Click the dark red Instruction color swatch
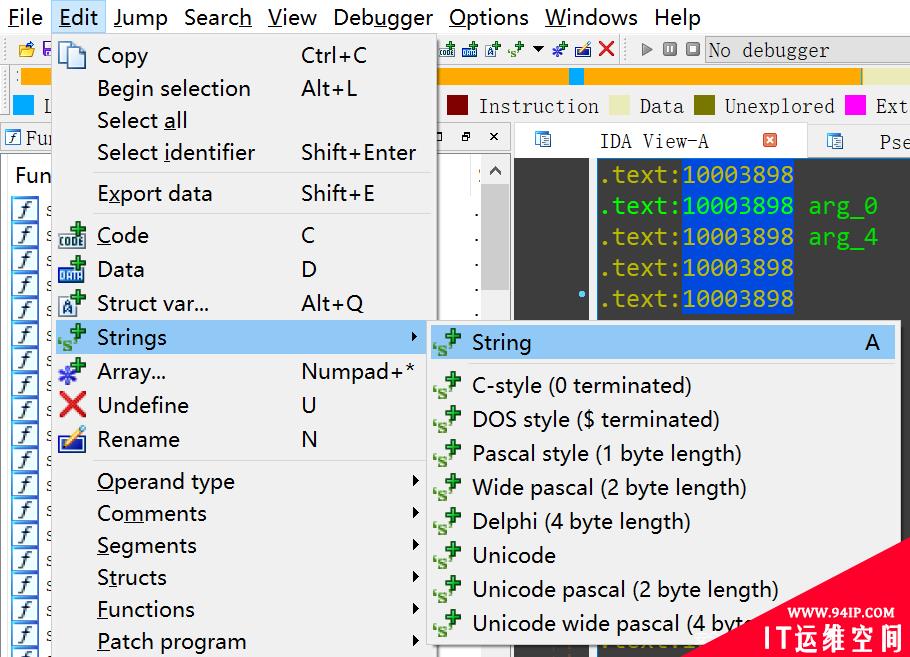The image size is (910, 657). pyautogui.click(x=458, y=106)
